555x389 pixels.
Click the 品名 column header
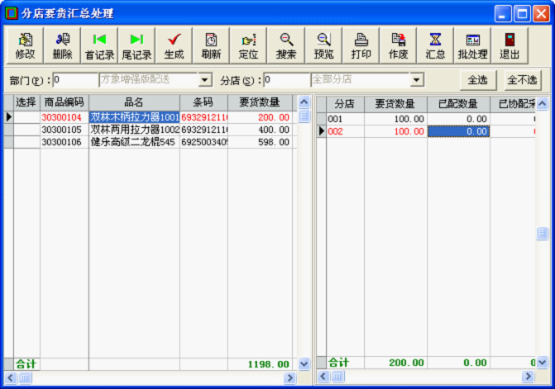[x=134, y=103]
